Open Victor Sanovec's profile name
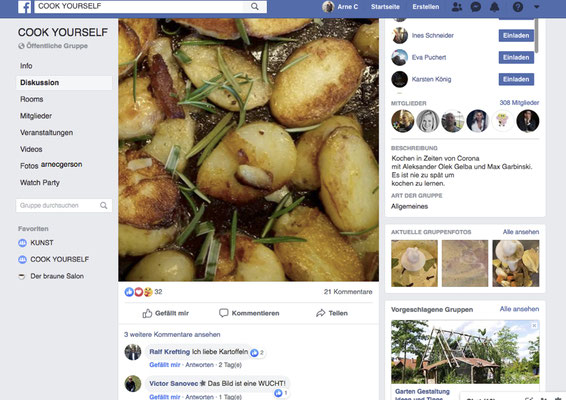 tap(174, 383)
